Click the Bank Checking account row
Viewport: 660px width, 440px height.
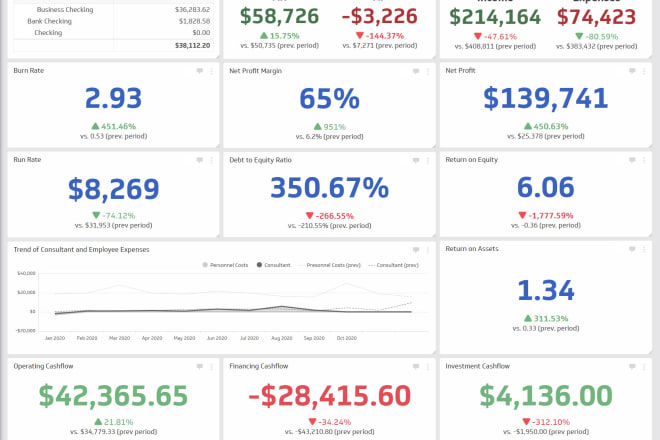point(113,21)
